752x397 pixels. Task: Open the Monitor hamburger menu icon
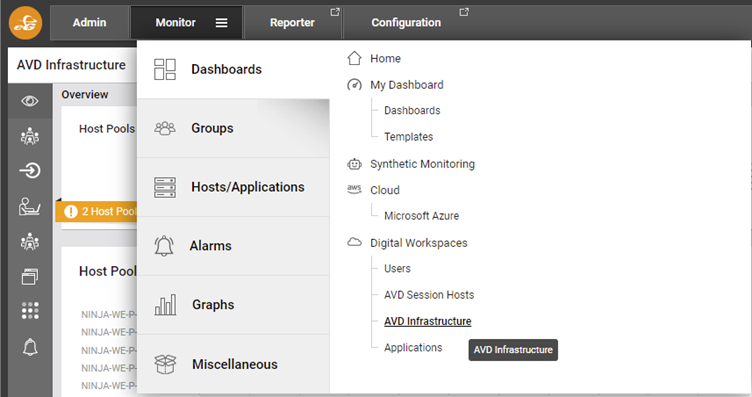(221, 23)
